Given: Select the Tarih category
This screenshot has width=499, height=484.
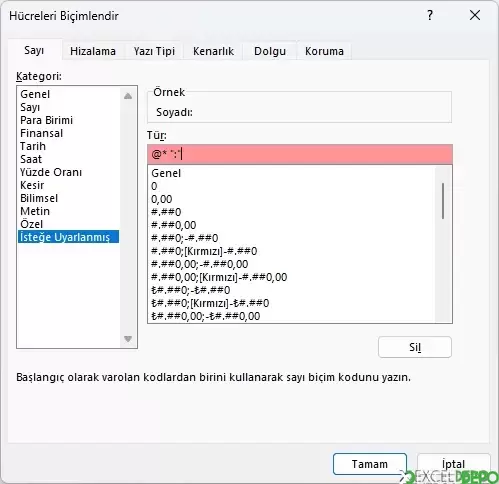Looking at the screenshot, I should coord(68,146).
